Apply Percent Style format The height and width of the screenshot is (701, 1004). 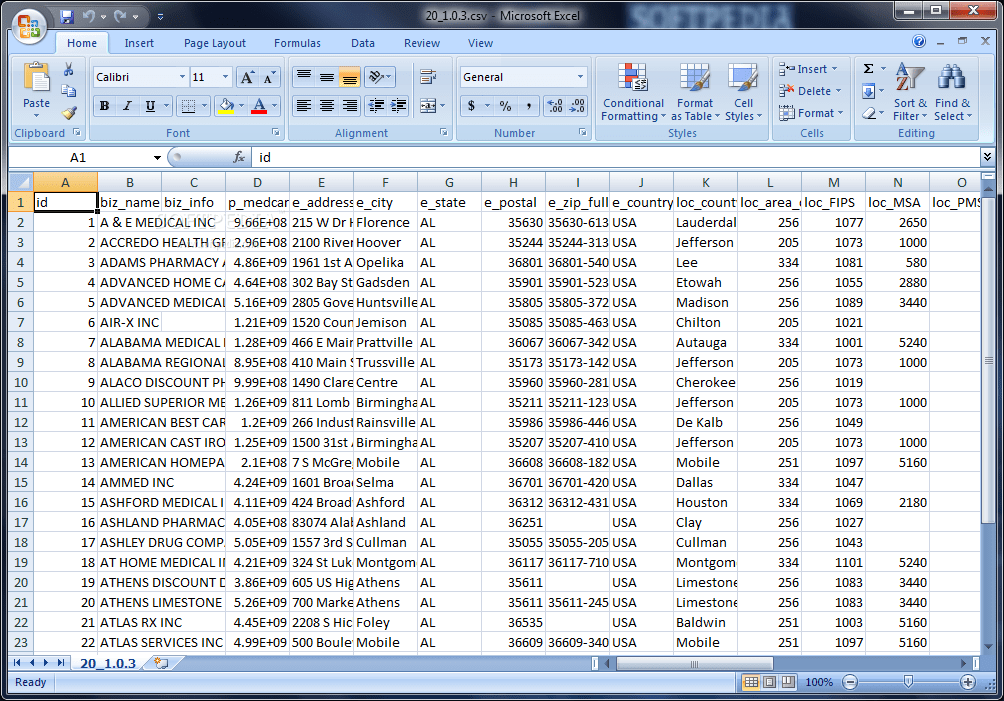tap(505, 106)
